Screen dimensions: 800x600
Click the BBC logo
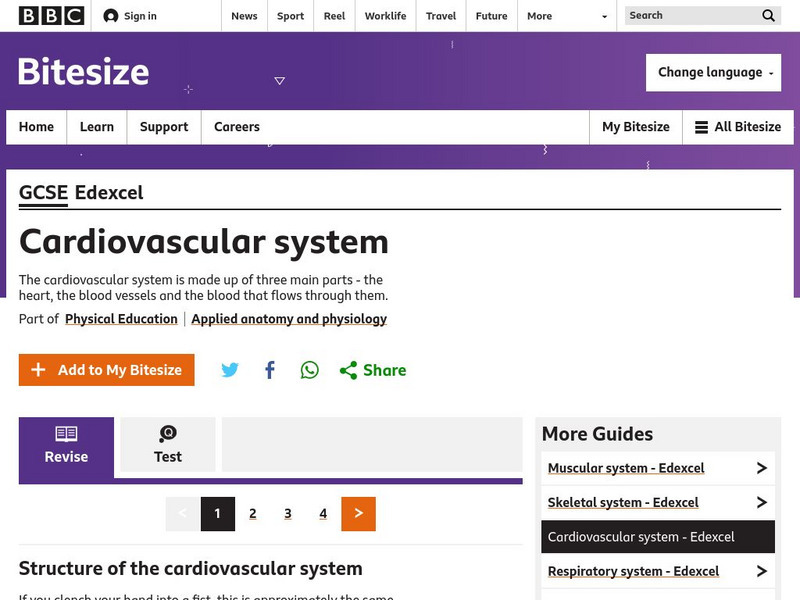click(52, 16)
